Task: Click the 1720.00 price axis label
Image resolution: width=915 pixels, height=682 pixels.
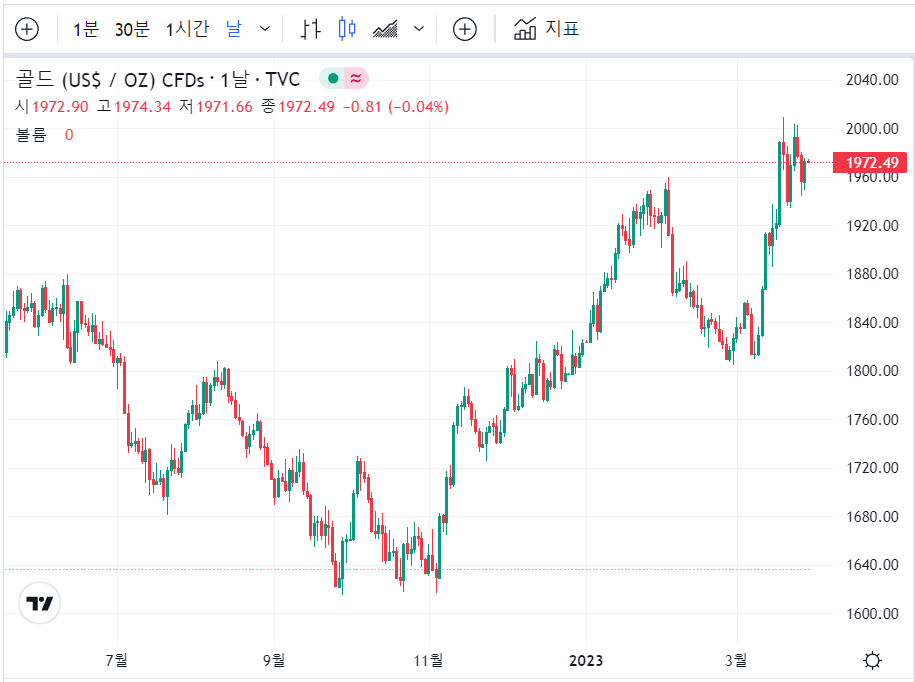Action: click(x=872, y=467)
